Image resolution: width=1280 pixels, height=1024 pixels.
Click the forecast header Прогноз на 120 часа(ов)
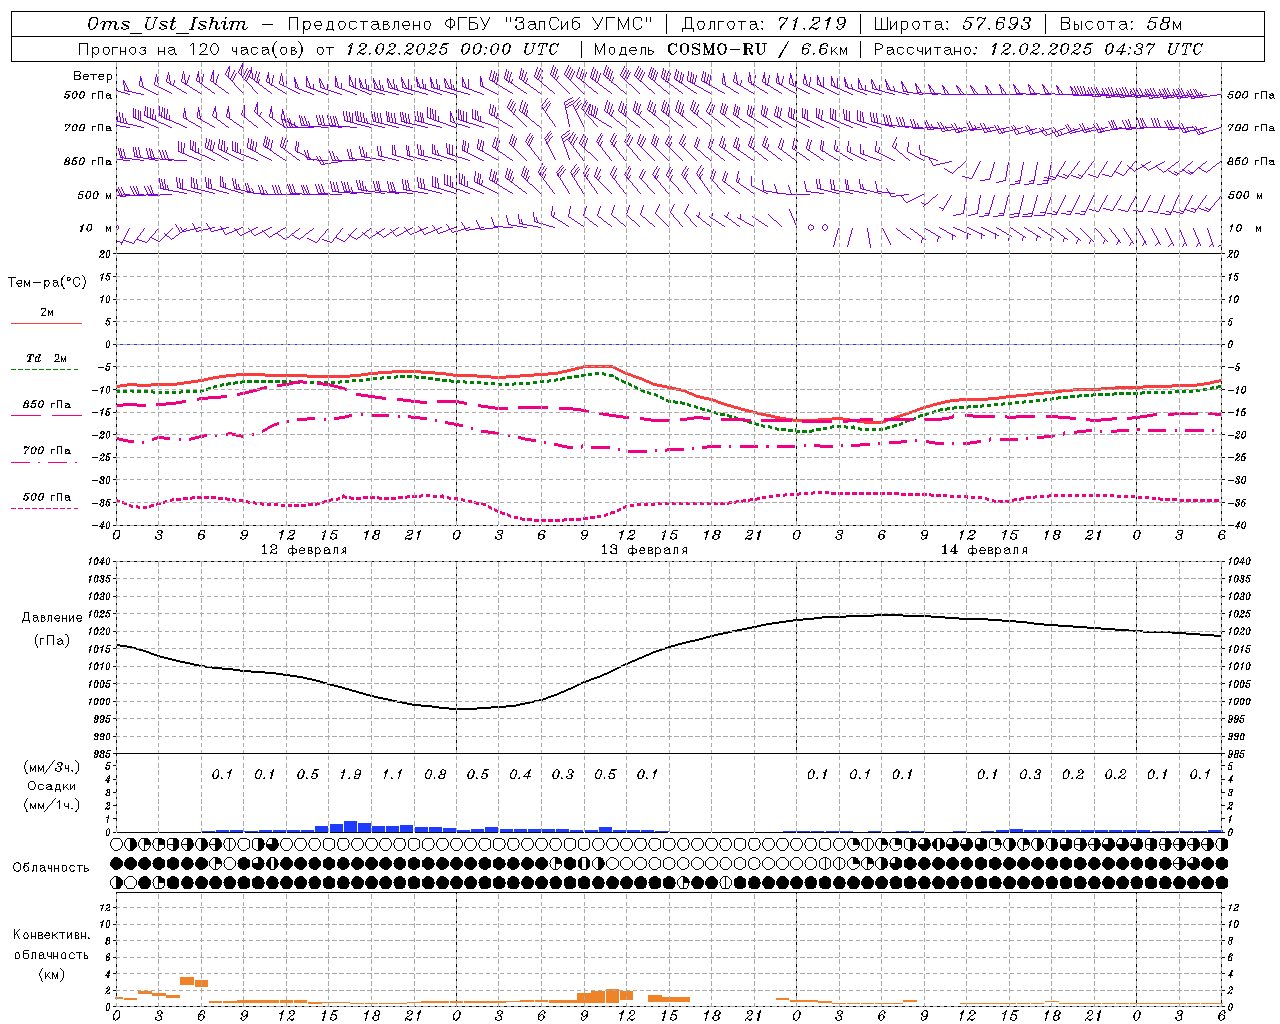point(192,49)
